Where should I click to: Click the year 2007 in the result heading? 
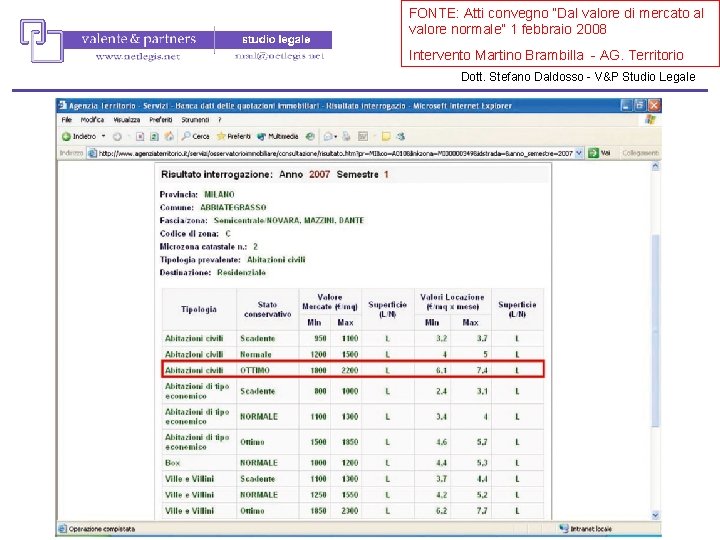(x=319, y=174)
